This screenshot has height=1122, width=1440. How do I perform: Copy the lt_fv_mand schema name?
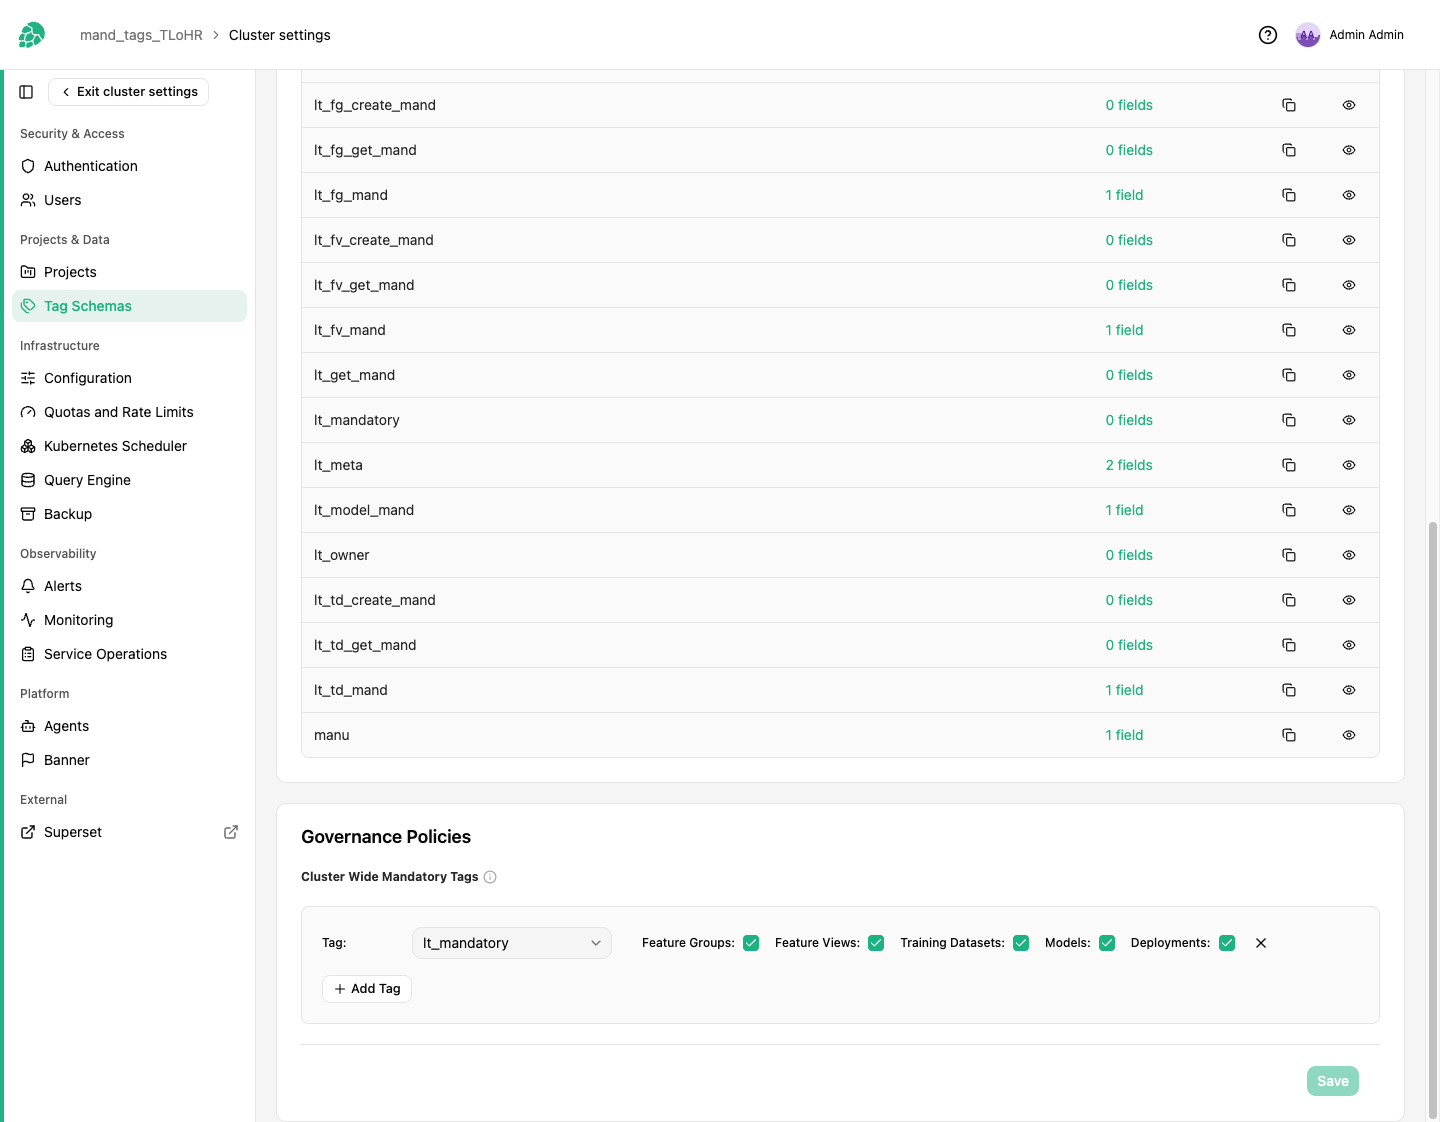coord(1289,330)
